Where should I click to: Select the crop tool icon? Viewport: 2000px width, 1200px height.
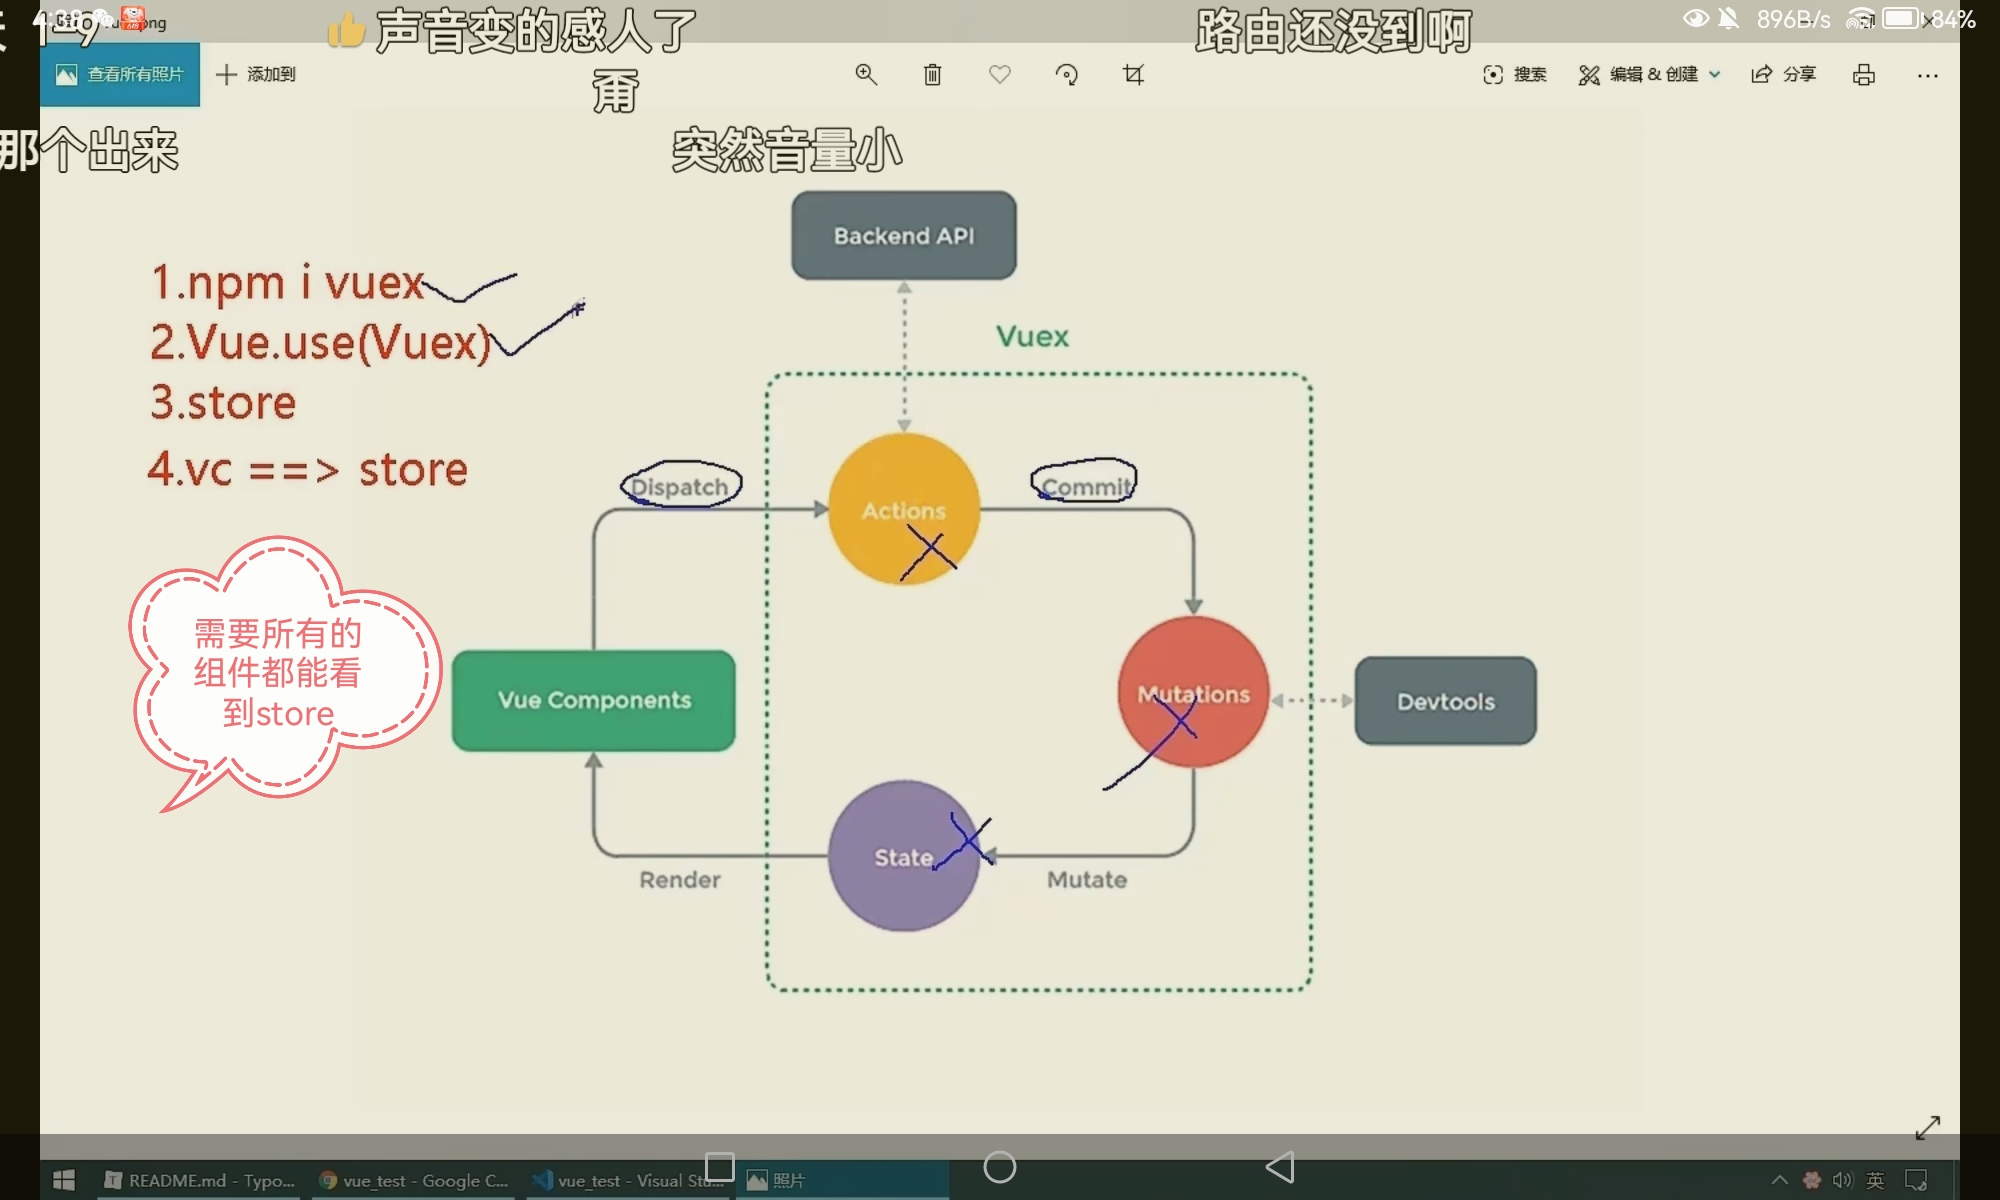pos(1133,74)
